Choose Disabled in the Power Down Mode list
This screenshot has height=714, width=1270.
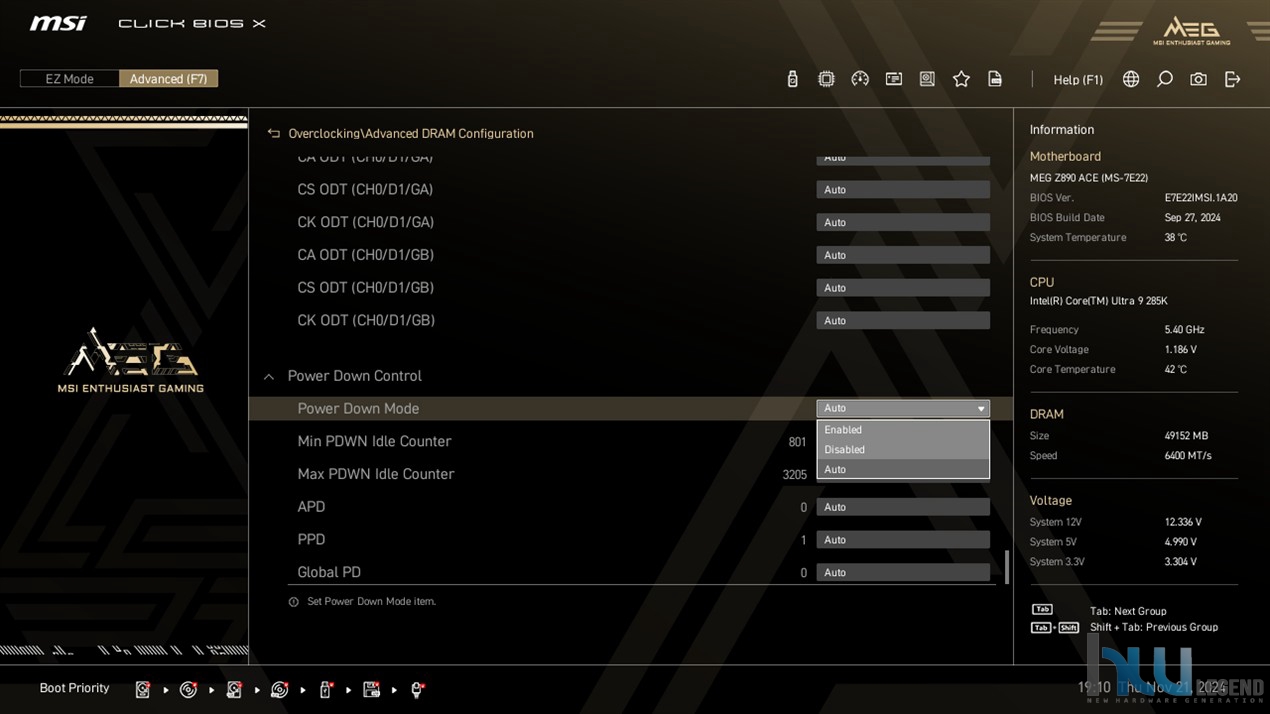(x=903, y=450)
